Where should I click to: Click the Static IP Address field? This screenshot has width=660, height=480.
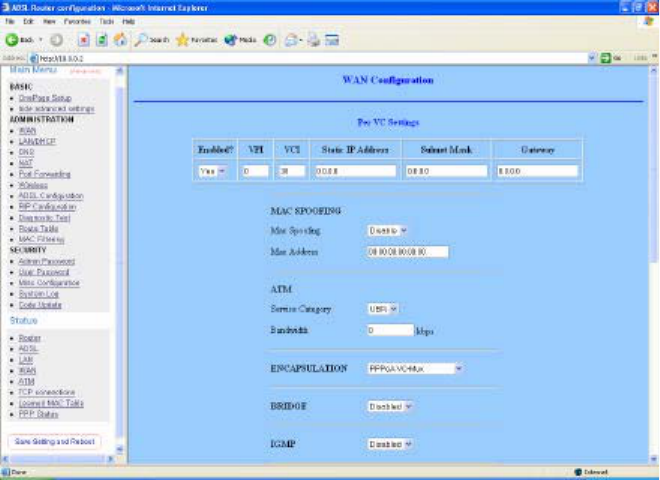(x=355, y=171)
